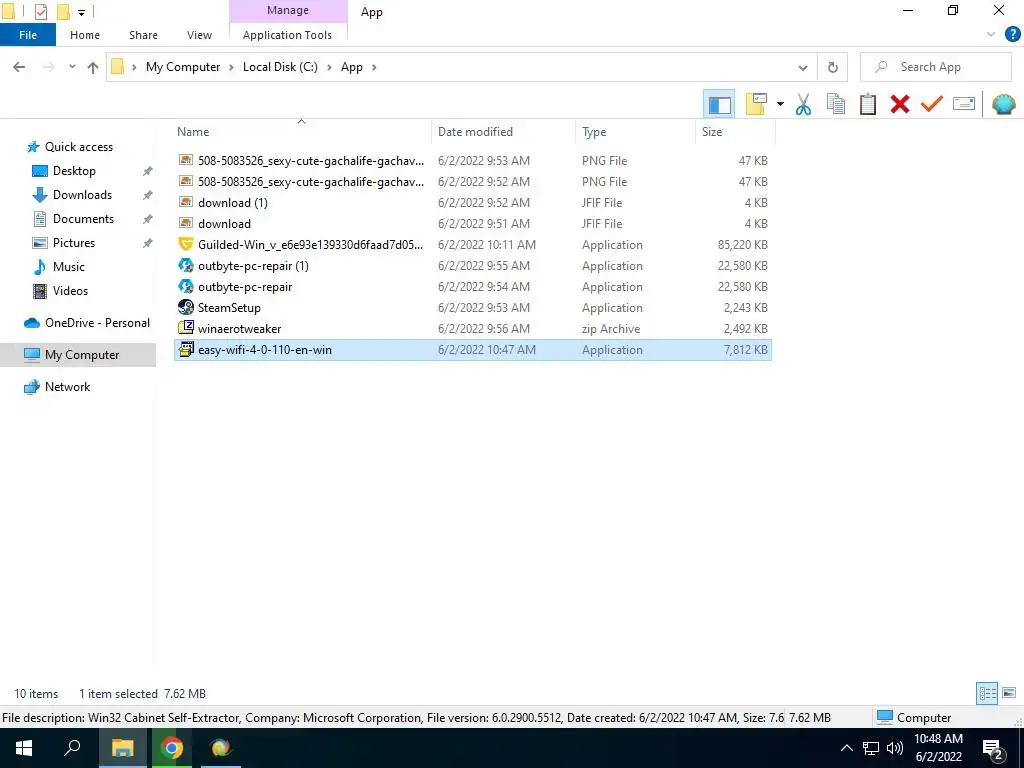This screenshot has width=1024, height=768.
Task: Switch to the Home ribbon tab
Action: point(85,35)
